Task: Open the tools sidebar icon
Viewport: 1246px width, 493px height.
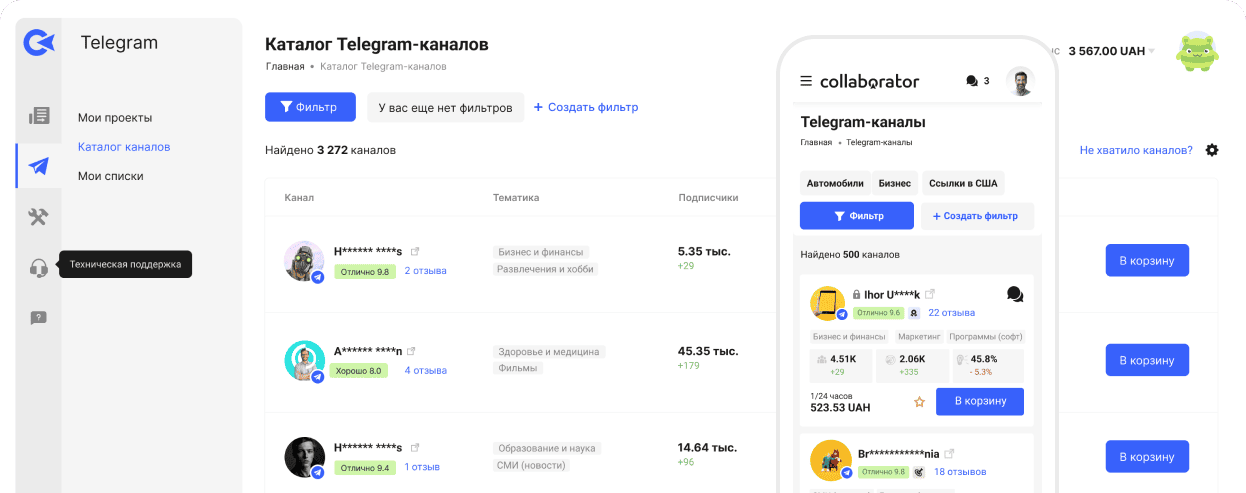Action: [38, 217]
